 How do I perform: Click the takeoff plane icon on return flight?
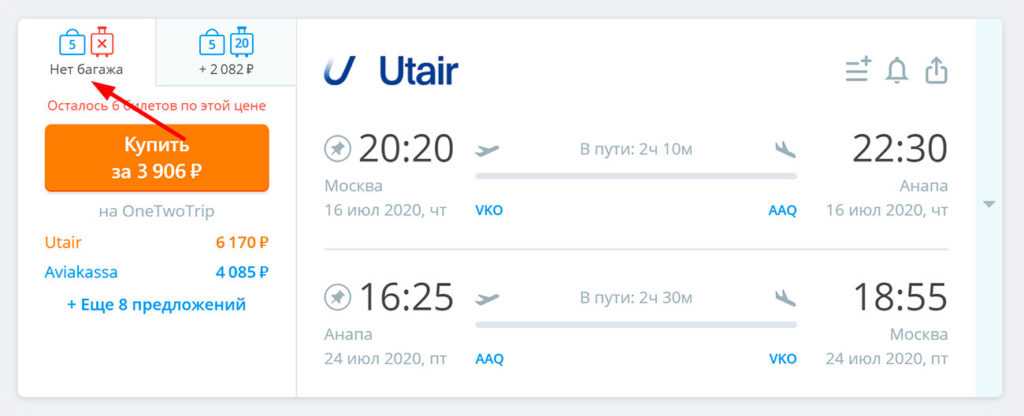pyautogui.click(x=488, y=297)
